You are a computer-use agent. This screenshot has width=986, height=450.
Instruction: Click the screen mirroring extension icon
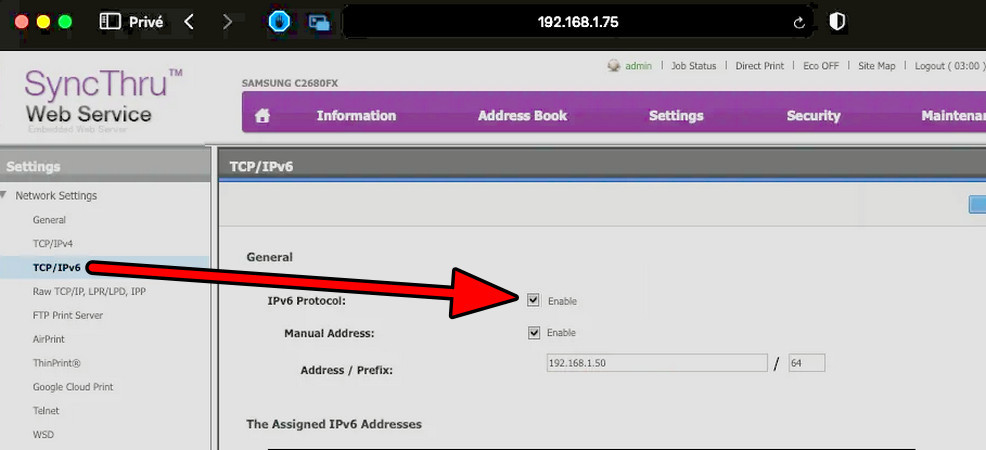tap(319, 23)
